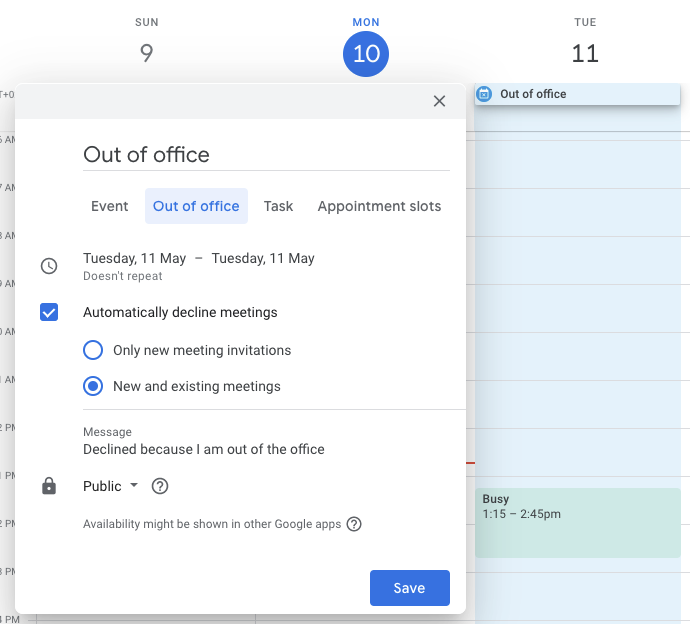Image resolution: width=690 pixels, height=624 pixels.
Task: Switch to the Task tab
Action: 278,206
